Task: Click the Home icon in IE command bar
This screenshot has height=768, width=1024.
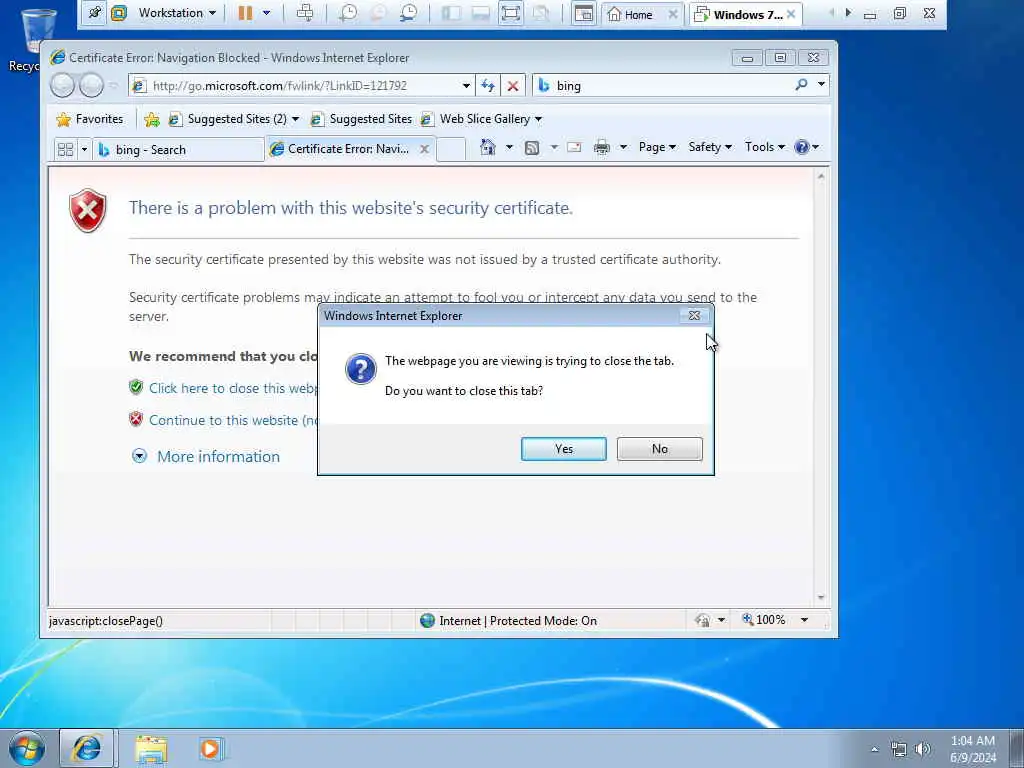Action: [488, 147]
